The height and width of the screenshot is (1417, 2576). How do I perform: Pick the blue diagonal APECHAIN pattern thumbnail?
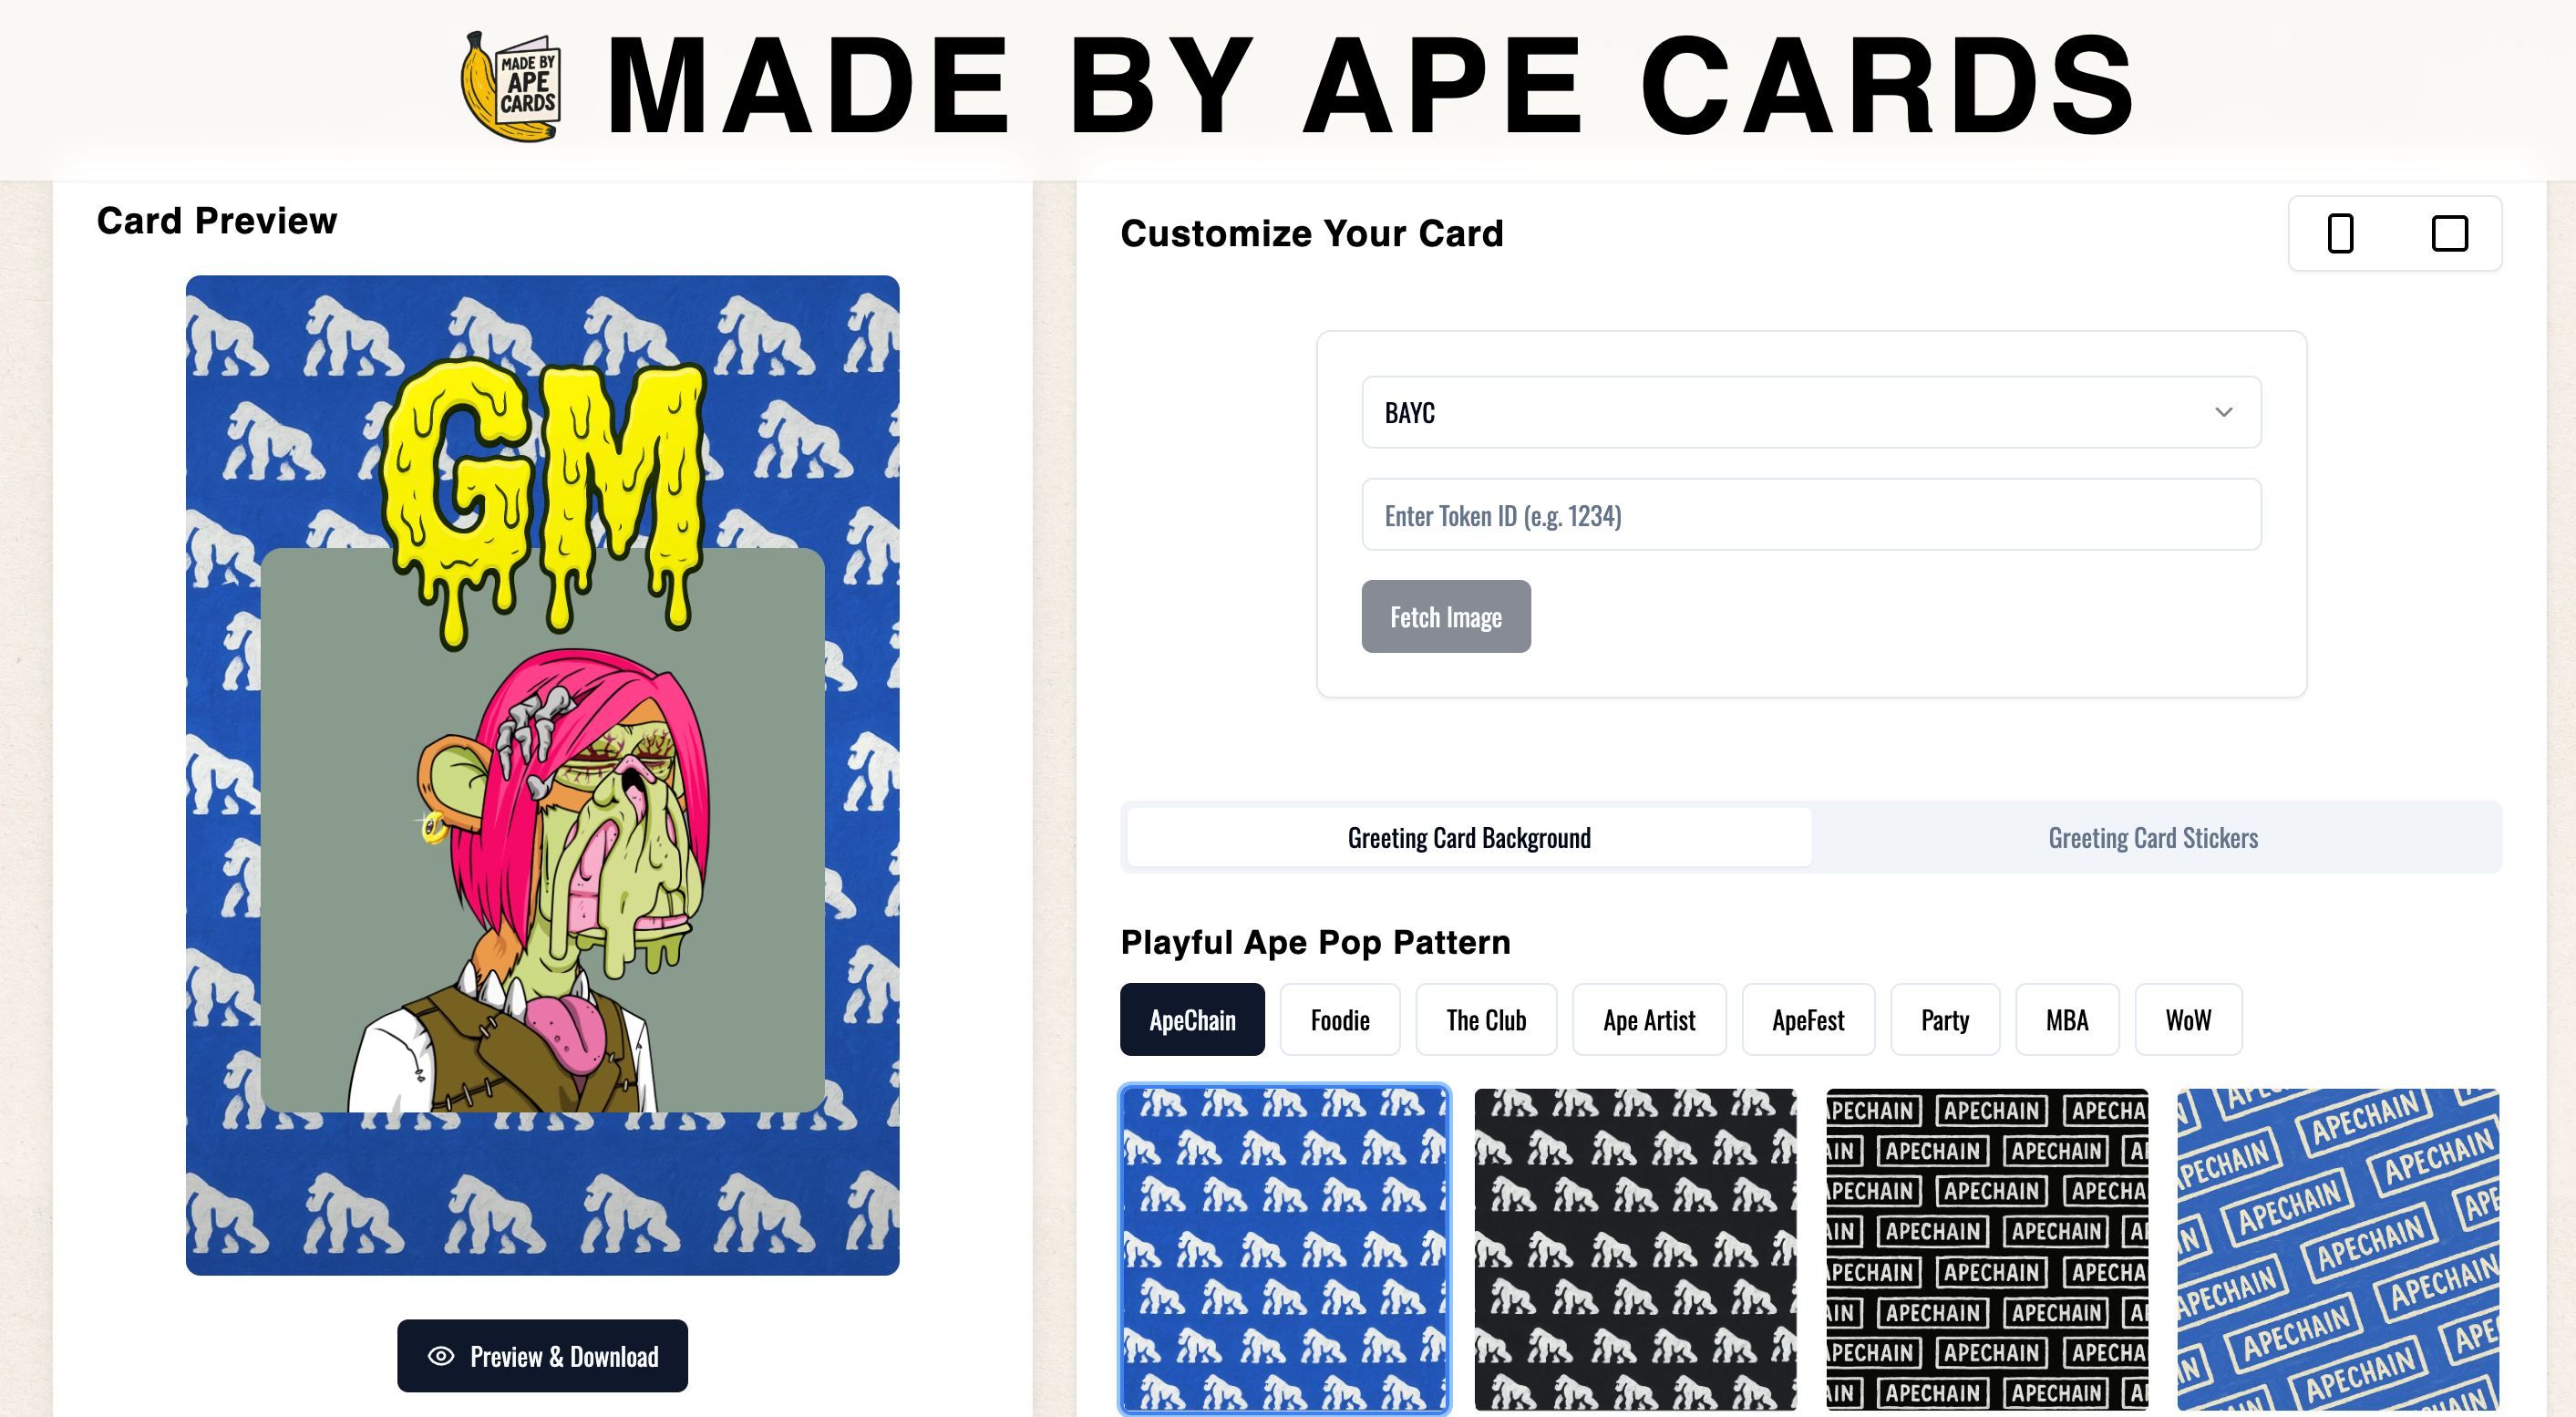click(x=2337, y=1249)
